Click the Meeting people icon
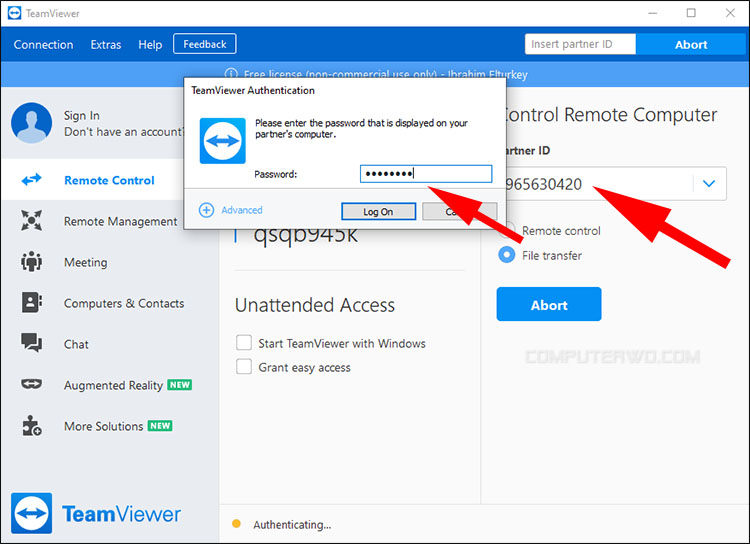Screen dimensions: 750x544 point(32,262)
